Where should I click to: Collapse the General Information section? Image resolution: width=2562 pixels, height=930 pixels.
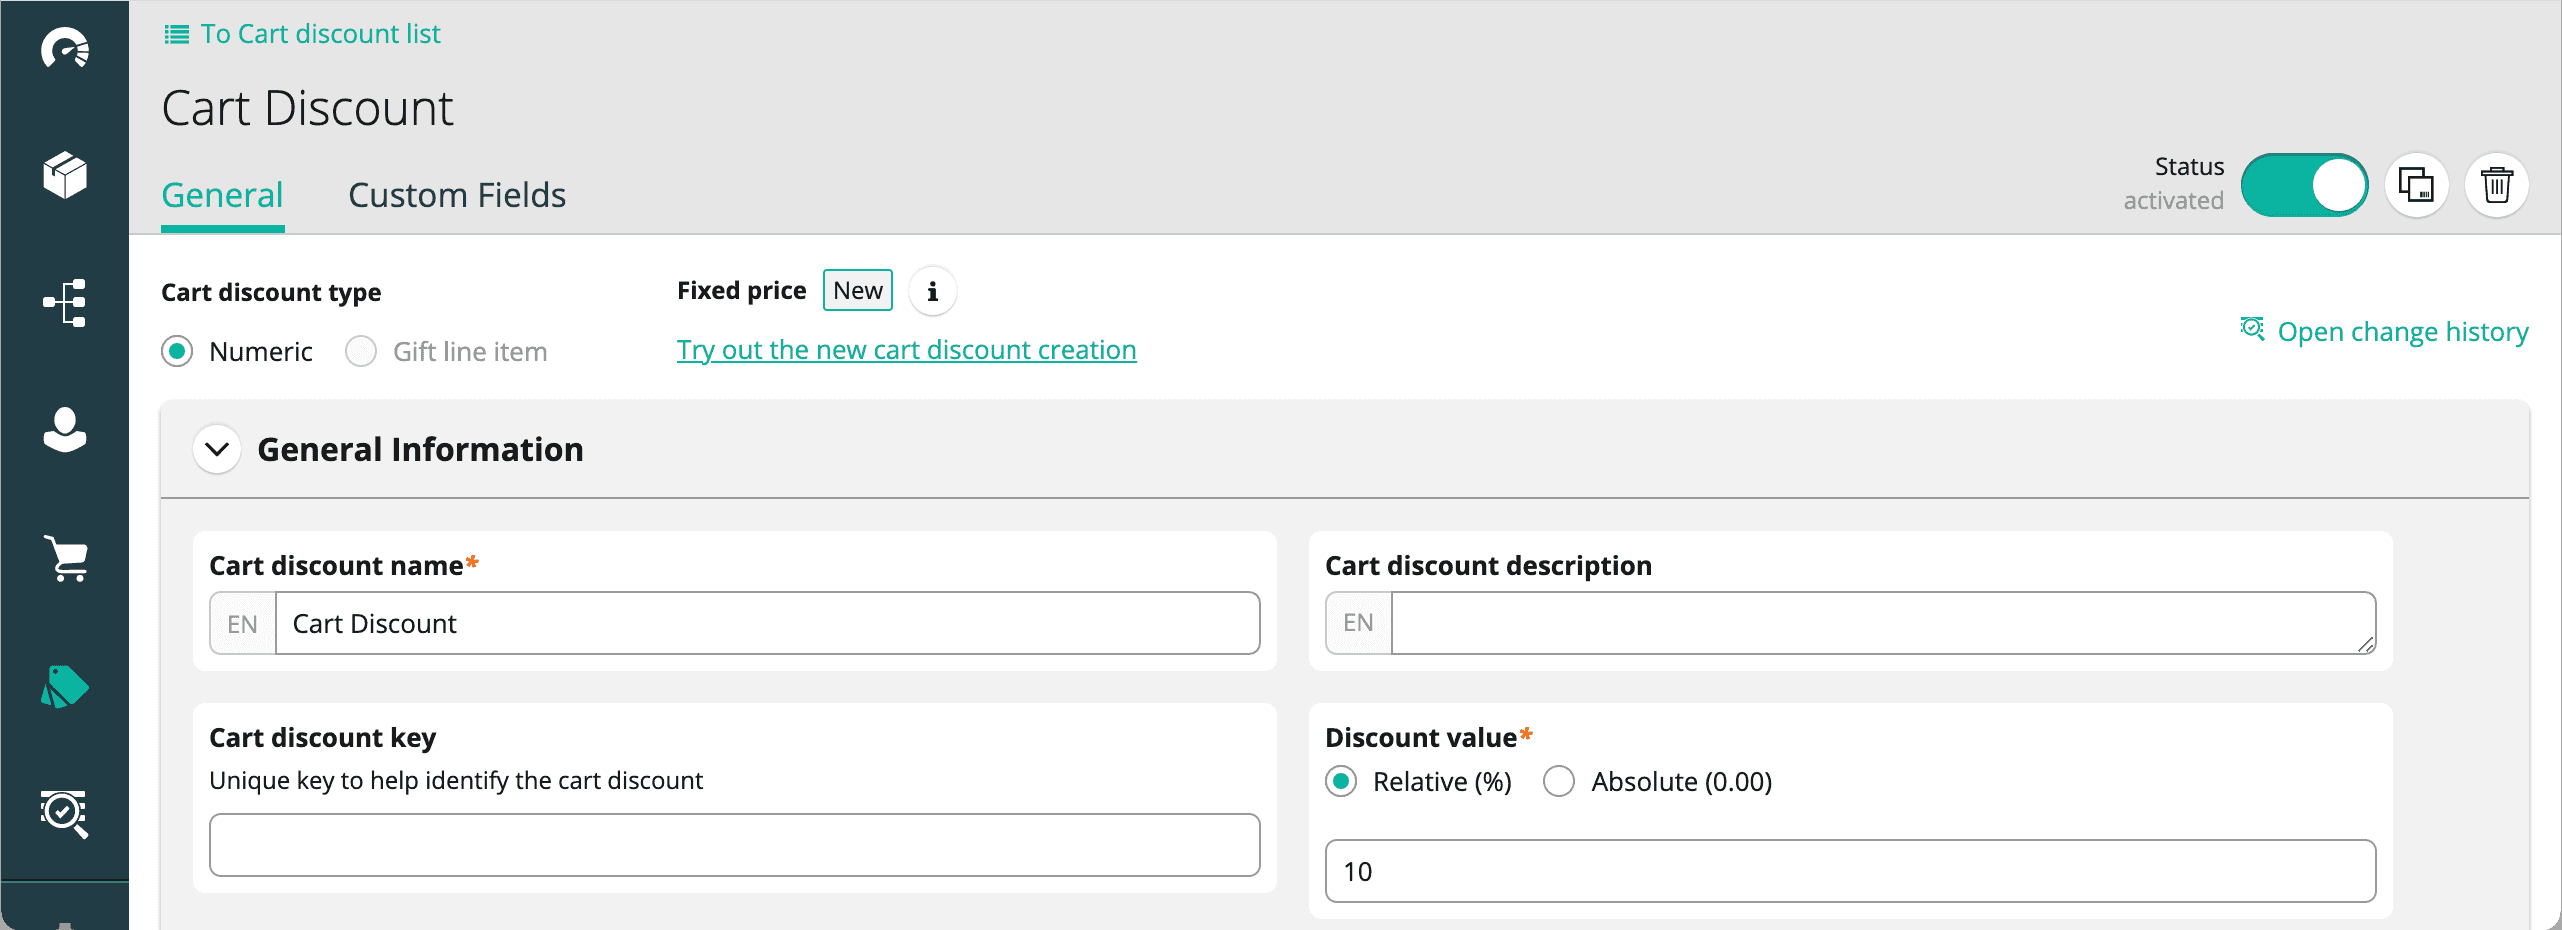pos(217,450)
